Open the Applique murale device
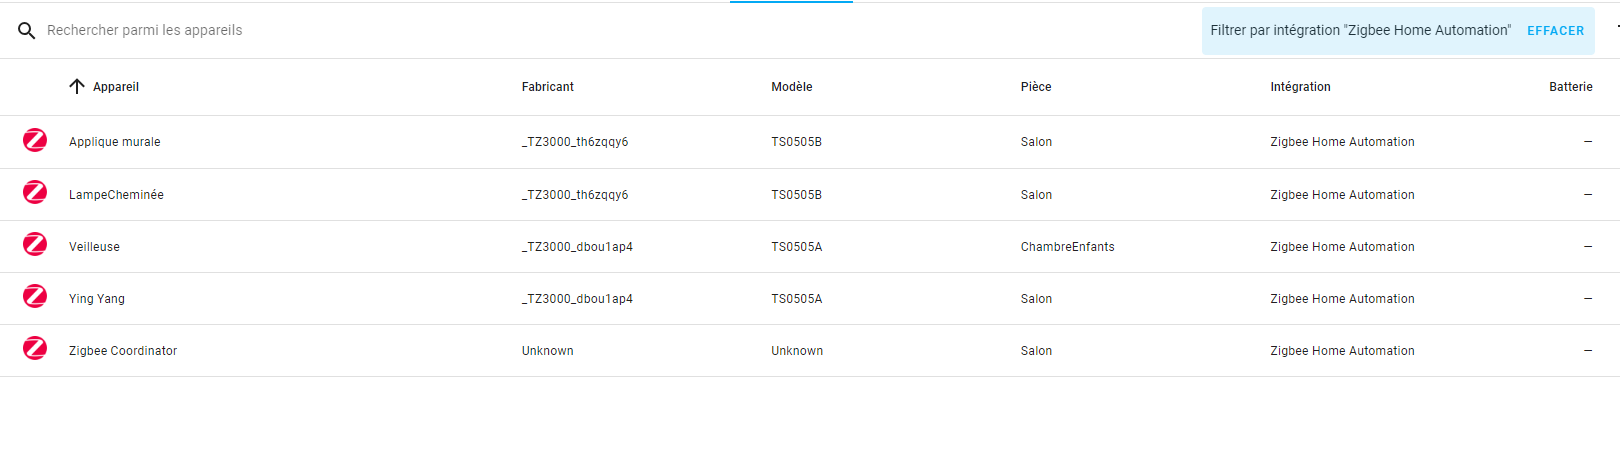This screenshot has height=471, width=1620. pos(115,142)
